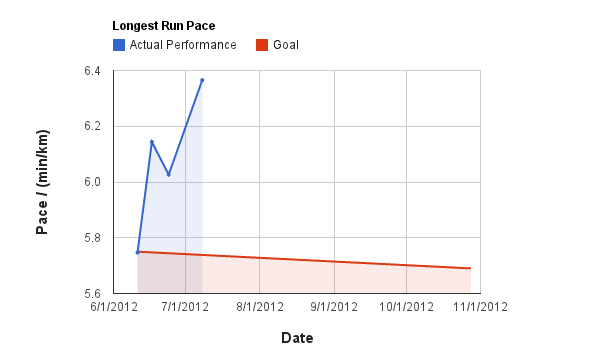Click the 11/1/2012 x-axis label
593x363 pixels.
point(481,307)
